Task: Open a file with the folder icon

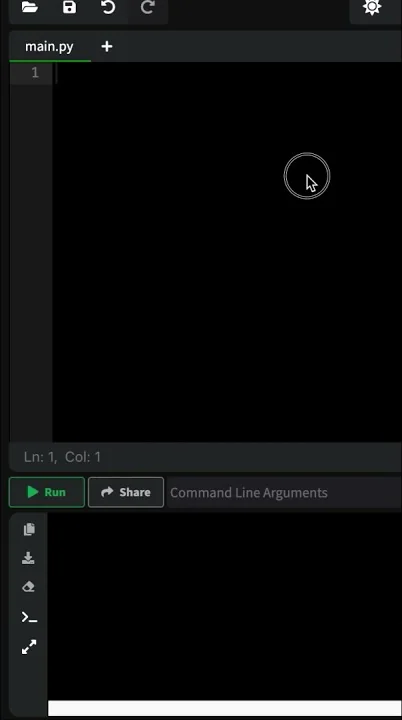Action: click(30, 7)
